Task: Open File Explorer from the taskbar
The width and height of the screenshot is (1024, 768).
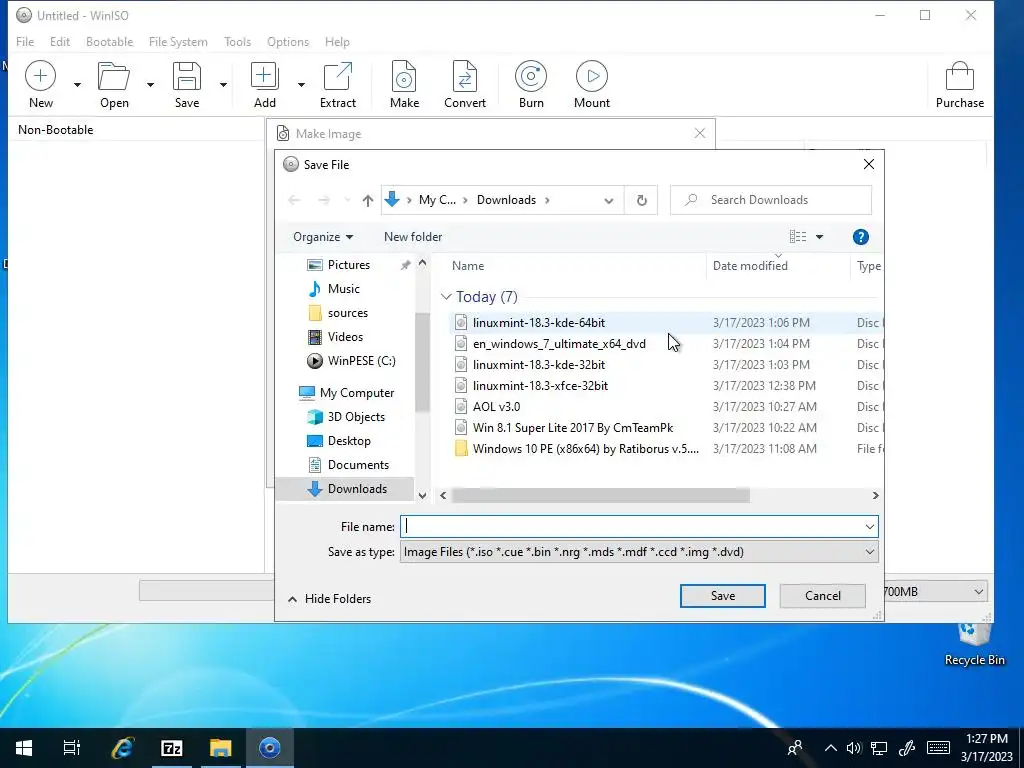Action: pos(221,748)
